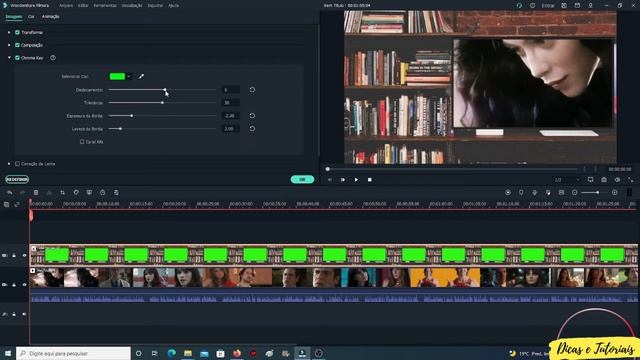Enable the Correção de Lente checkbox
The width and height of the screenshot is (640, 360).
(17, 164)
